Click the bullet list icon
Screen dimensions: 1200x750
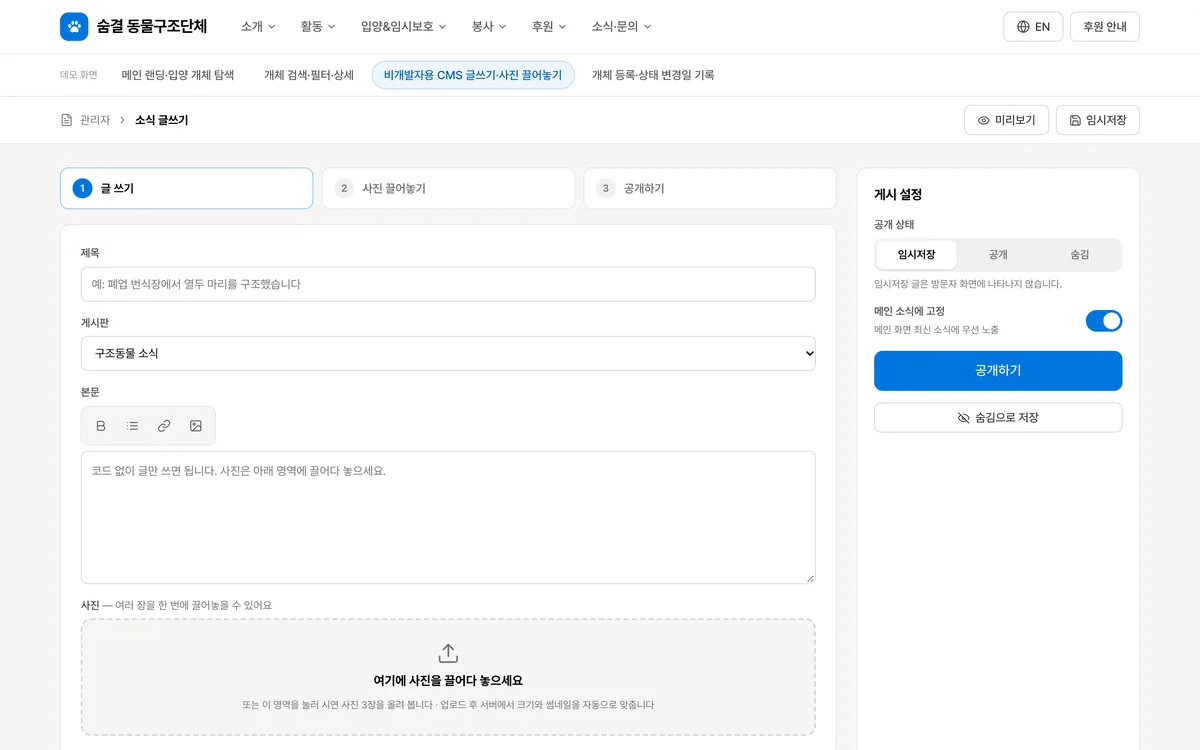133,426
